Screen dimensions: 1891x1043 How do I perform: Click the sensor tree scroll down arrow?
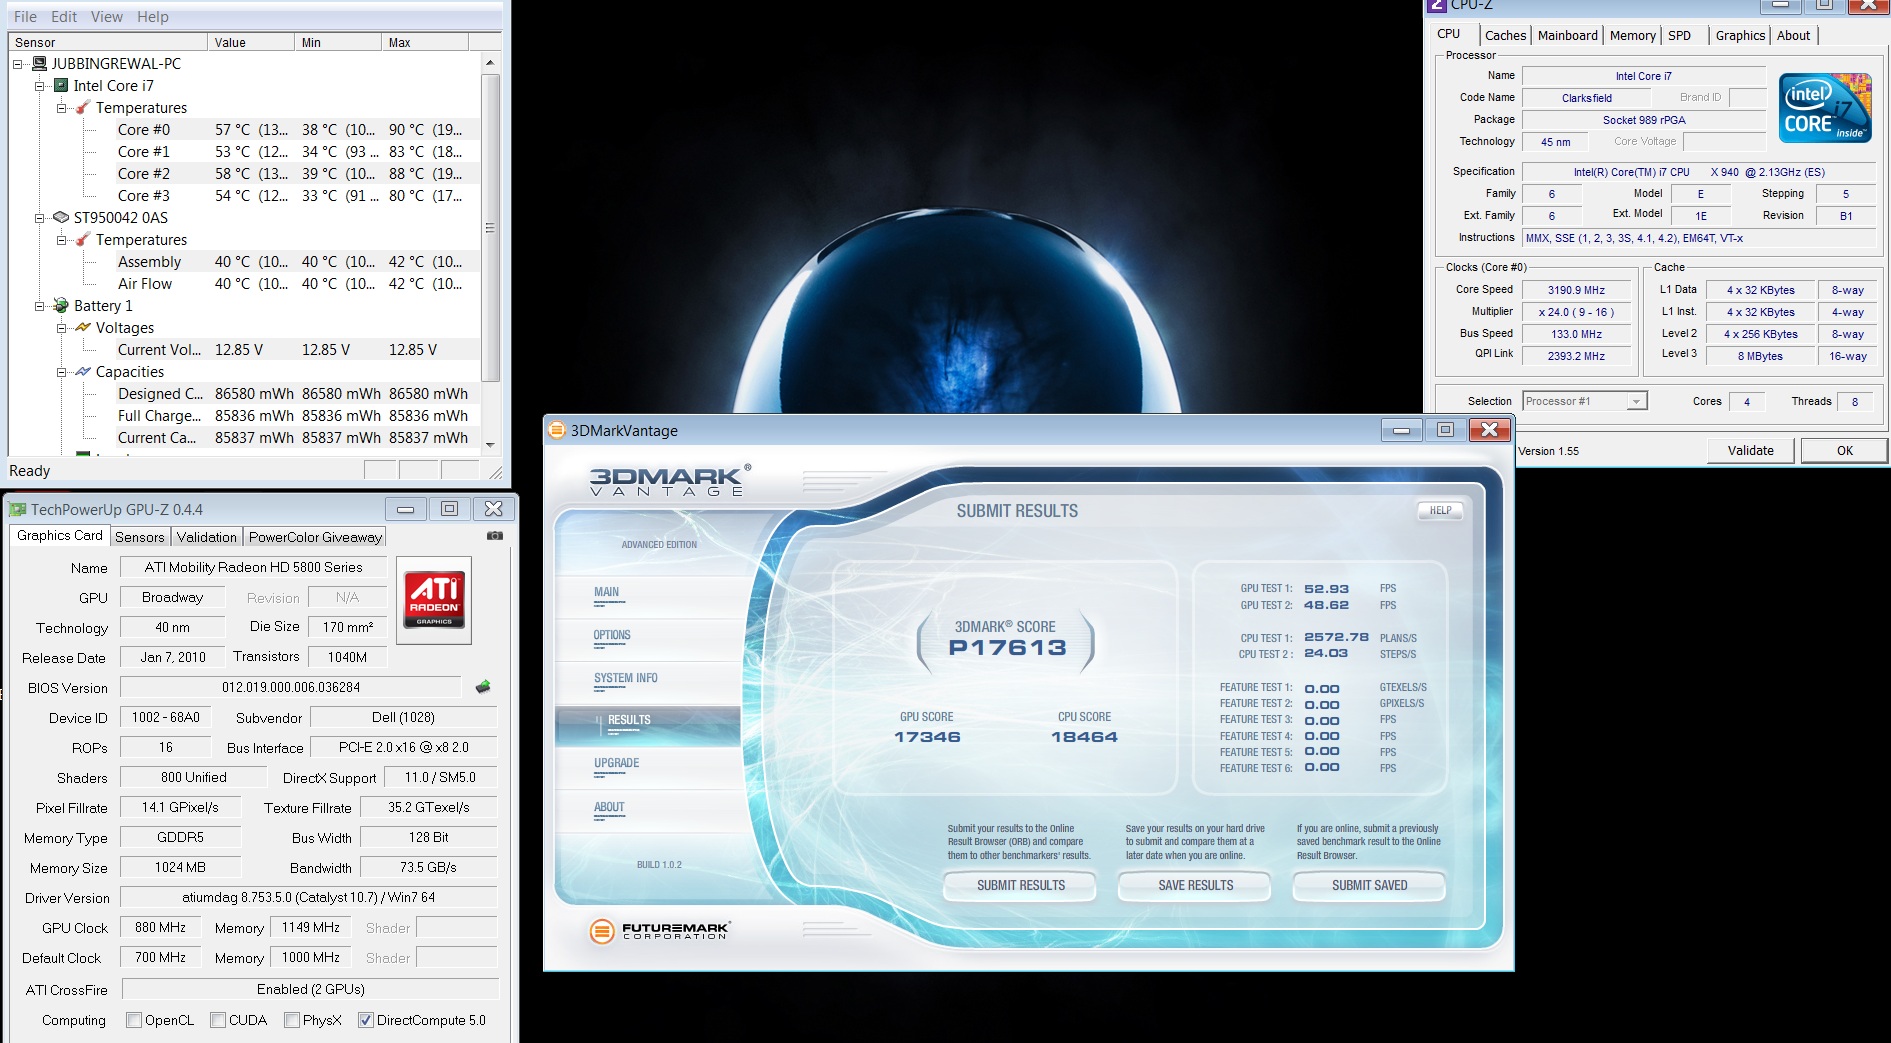coord(490,445)
